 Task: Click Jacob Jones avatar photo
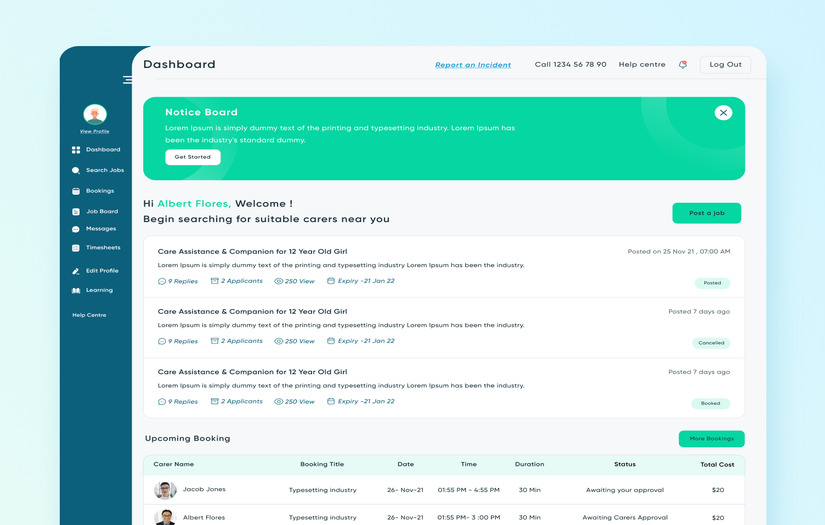[x=165, y=490]
